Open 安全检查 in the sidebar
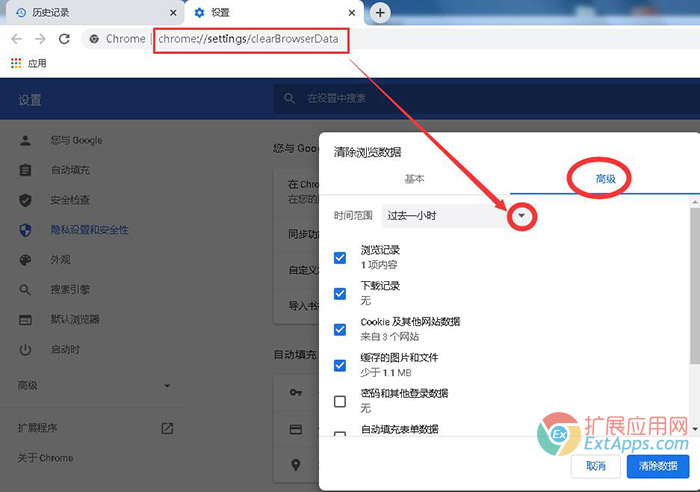 tap(70, 200)
